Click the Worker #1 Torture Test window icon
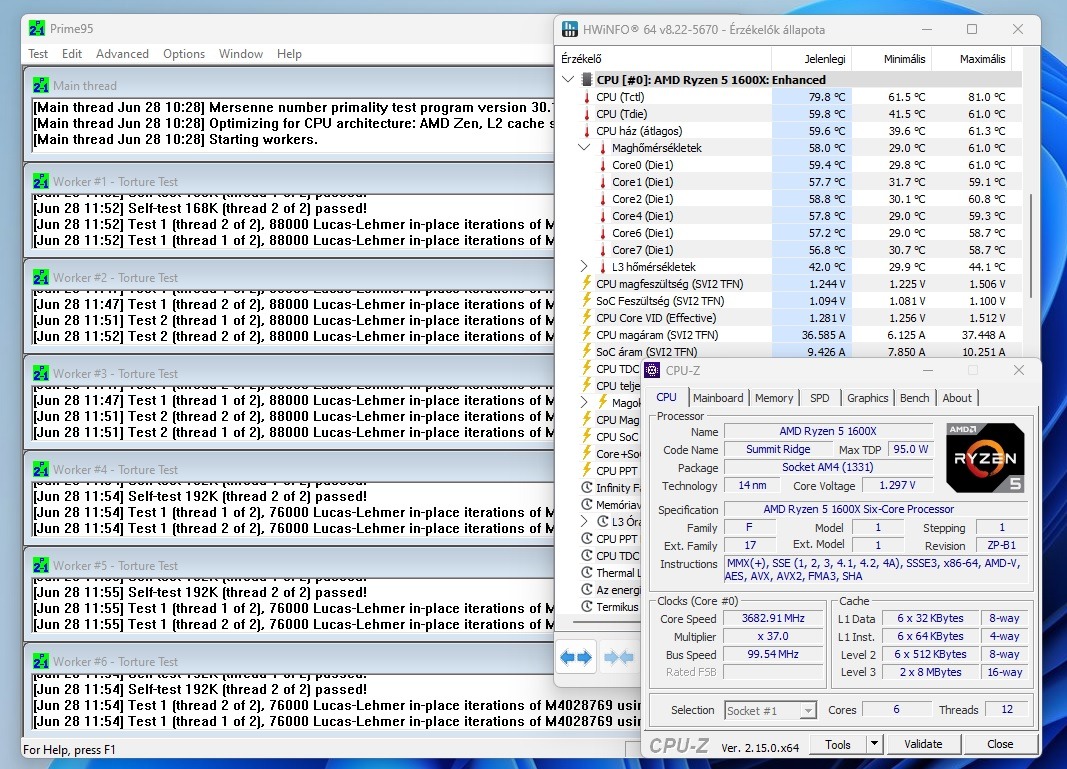Viewport: 1067px width, 769px height. 40,181
